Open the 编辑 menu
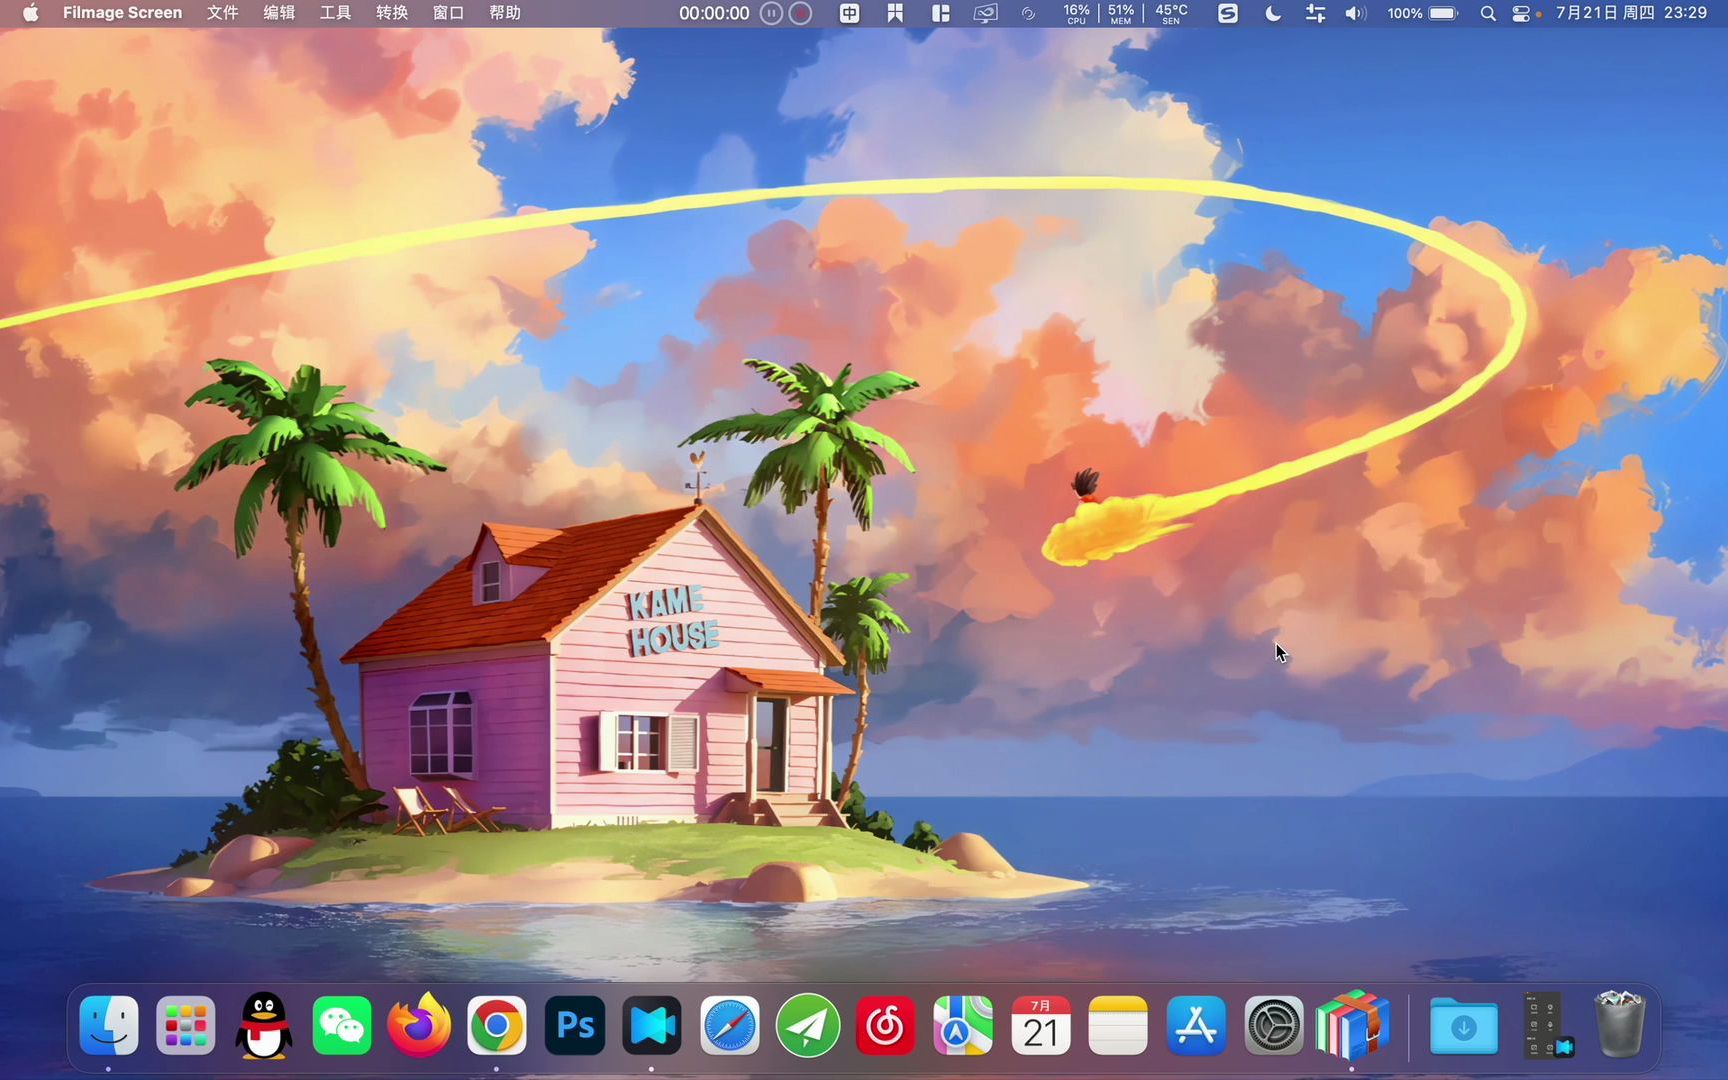Screen dimensions: 1728x1080 [279, 13]
